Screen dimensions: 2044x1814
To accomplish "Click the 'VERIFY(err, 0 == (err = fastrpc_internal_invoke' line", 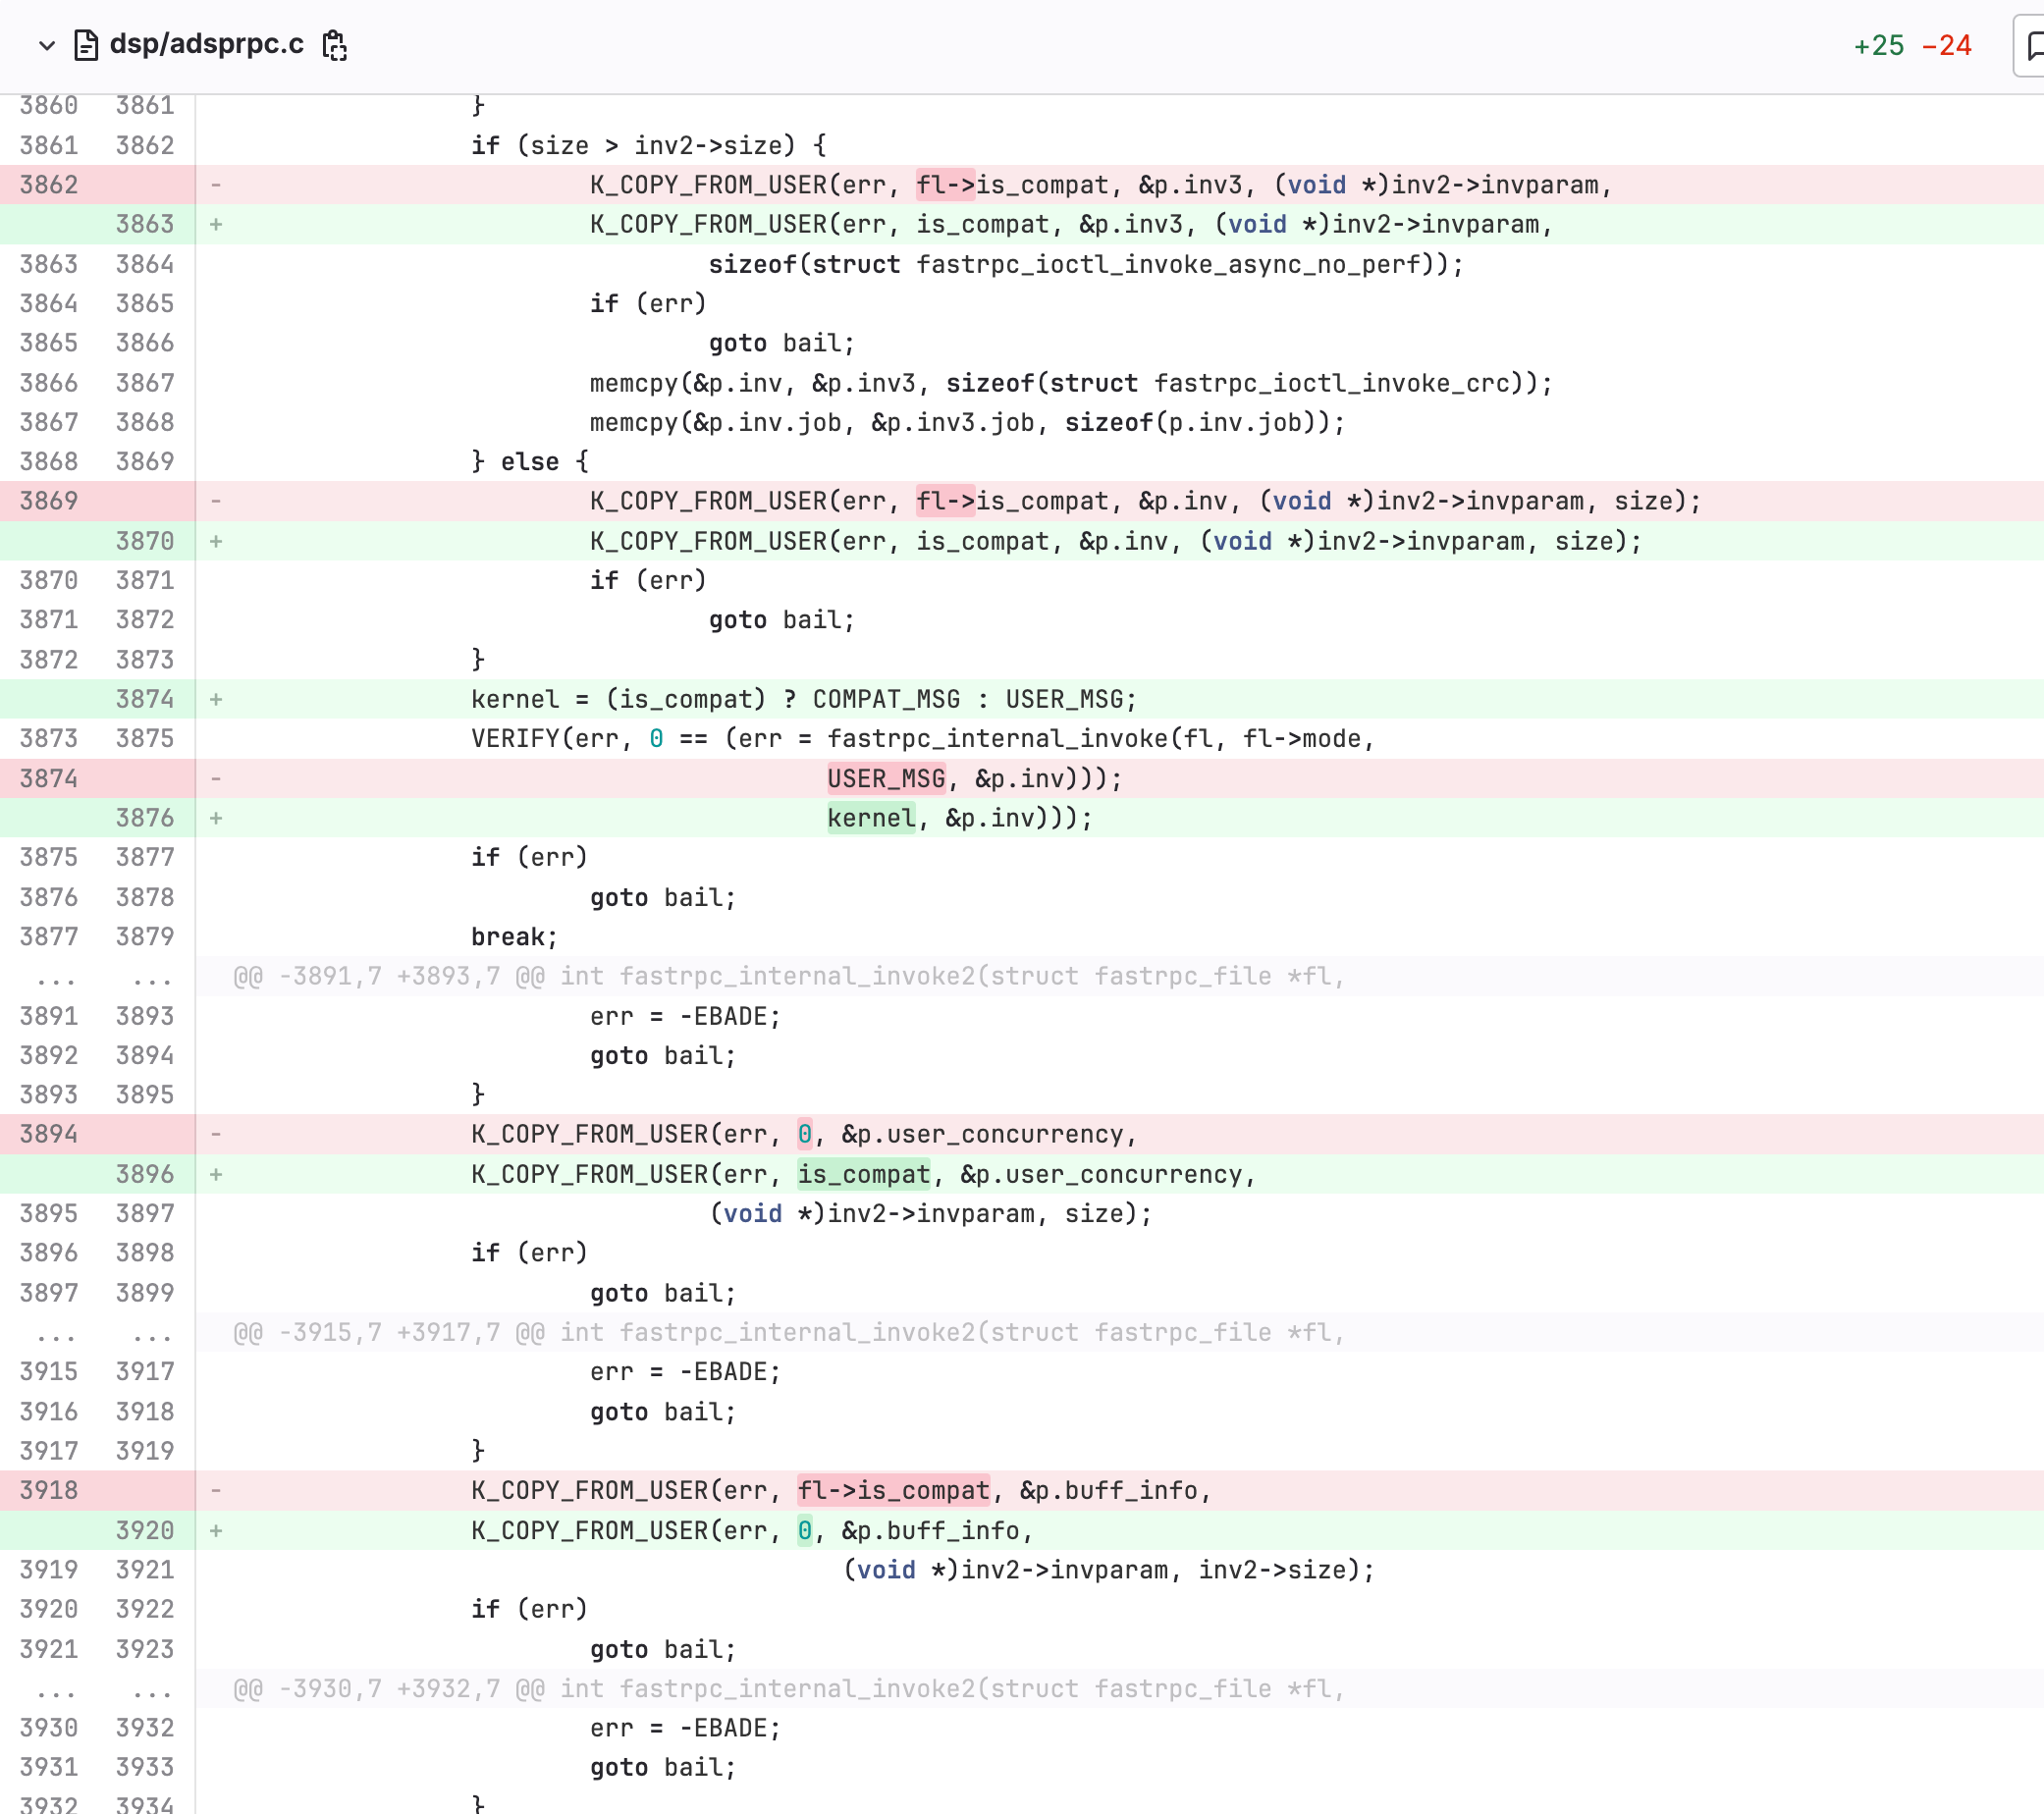I will coord(923,739).
